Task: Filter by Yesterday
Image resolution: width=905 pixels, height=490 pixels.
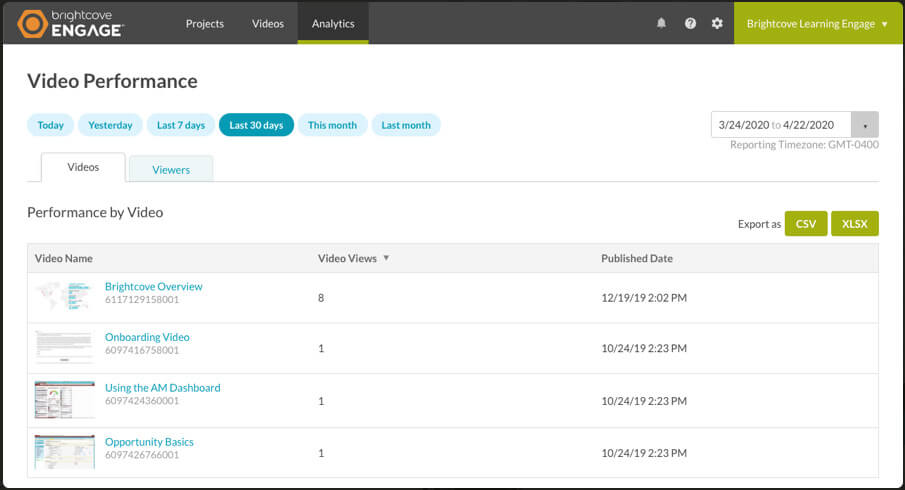Action: pyautogui.click(x=110, y=125)
